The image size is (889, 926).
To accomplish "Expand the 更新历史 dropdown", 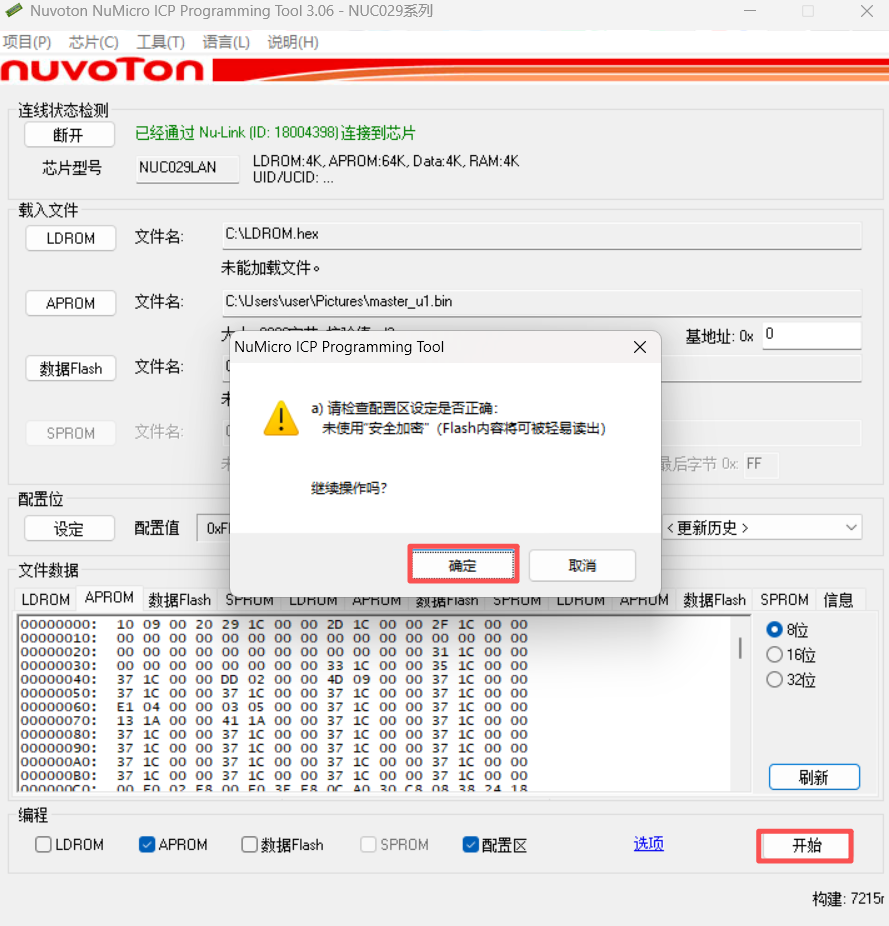I will (x=760, y=527).
